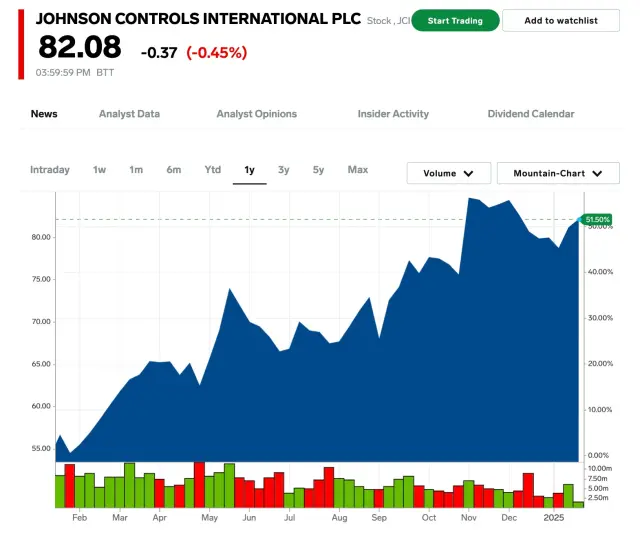Open the Analyst Opinions tab
Viewport: 640px width, 545px height.
(257, 114)
